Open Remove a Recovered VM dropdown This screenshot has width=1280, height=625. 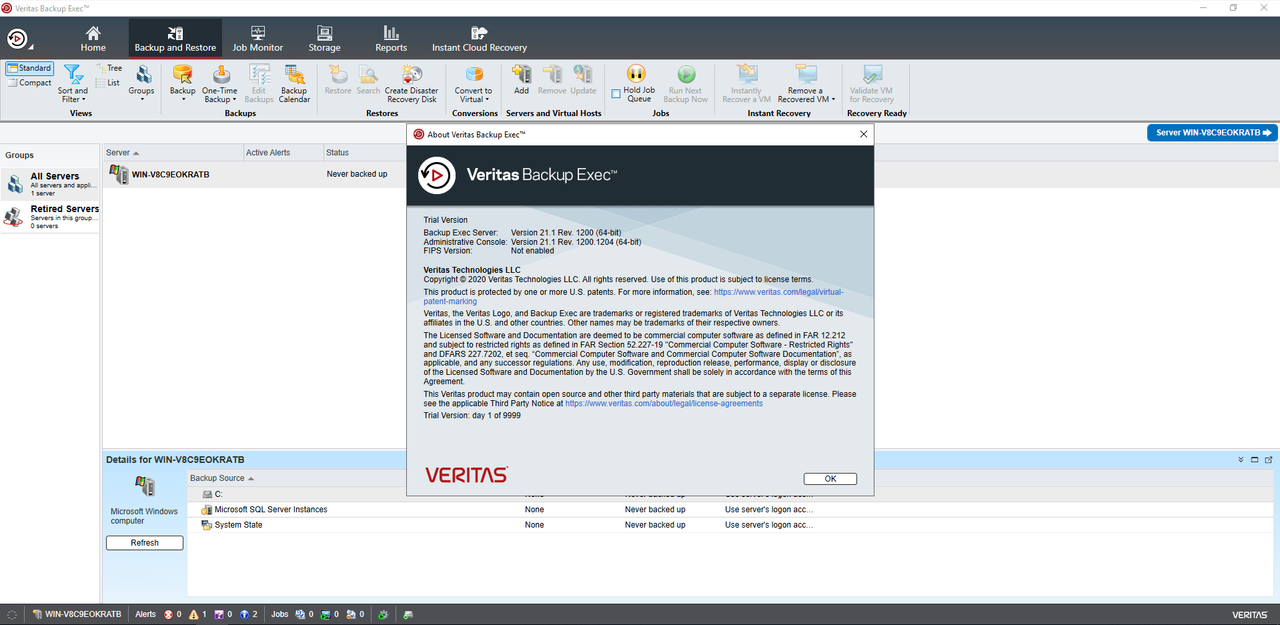(x=806, y=83)
